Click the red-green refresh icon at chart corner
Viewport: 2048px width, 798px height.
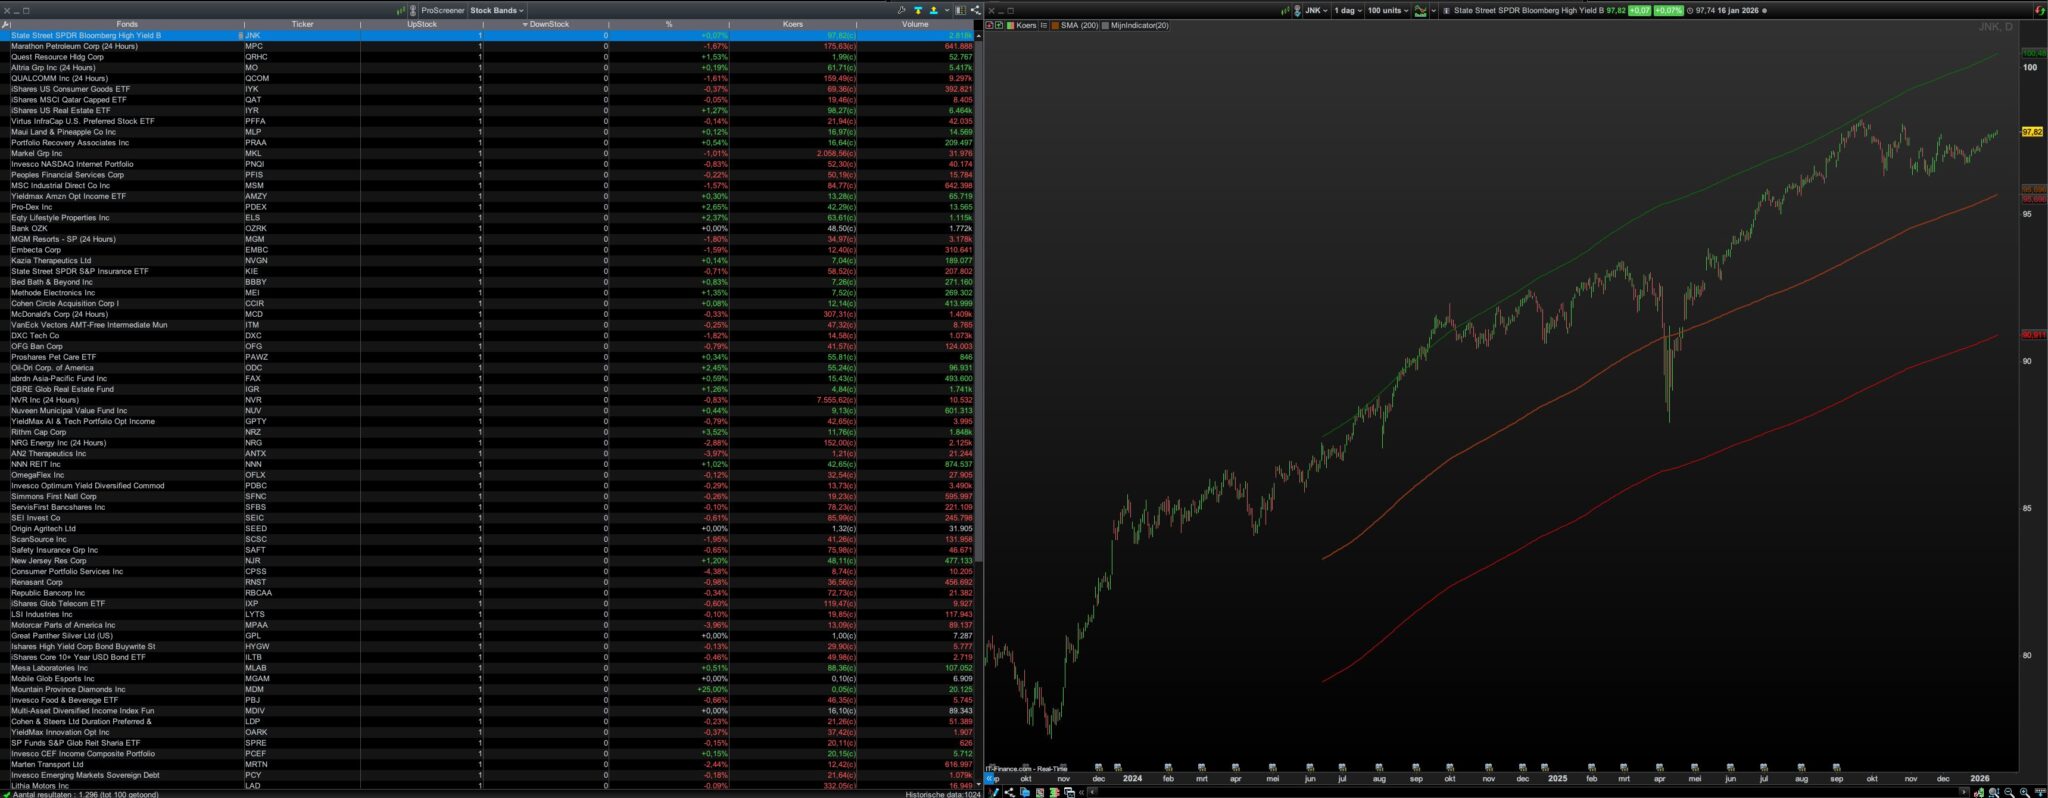pyautogui.click(x=2040, y=11)
